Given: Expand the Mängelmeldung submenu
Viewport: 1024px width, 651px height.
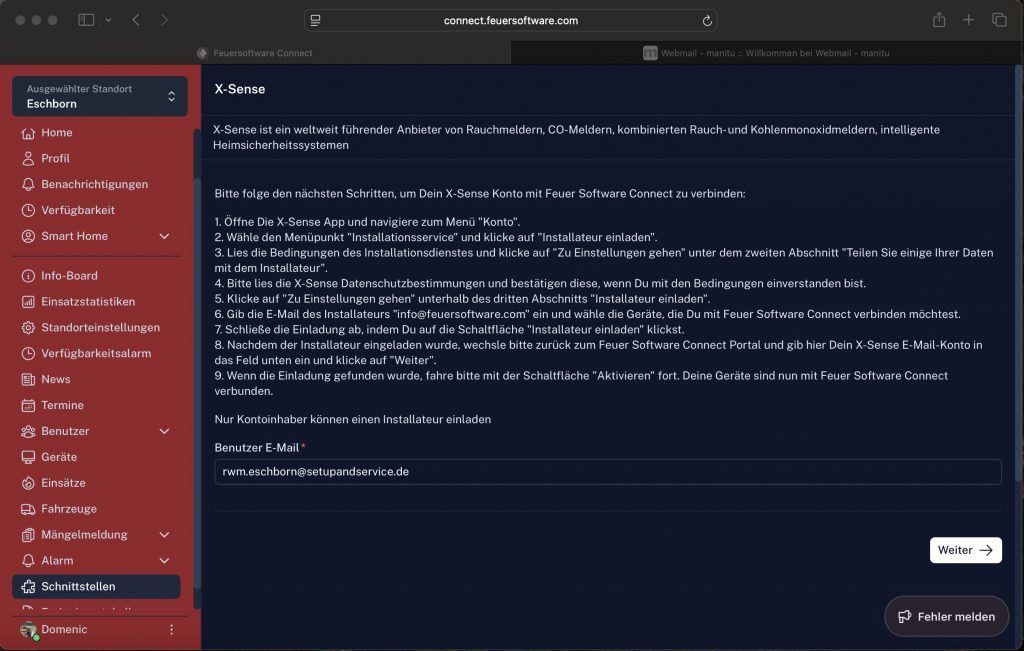Looking at the screenshot, I should 164,535.
